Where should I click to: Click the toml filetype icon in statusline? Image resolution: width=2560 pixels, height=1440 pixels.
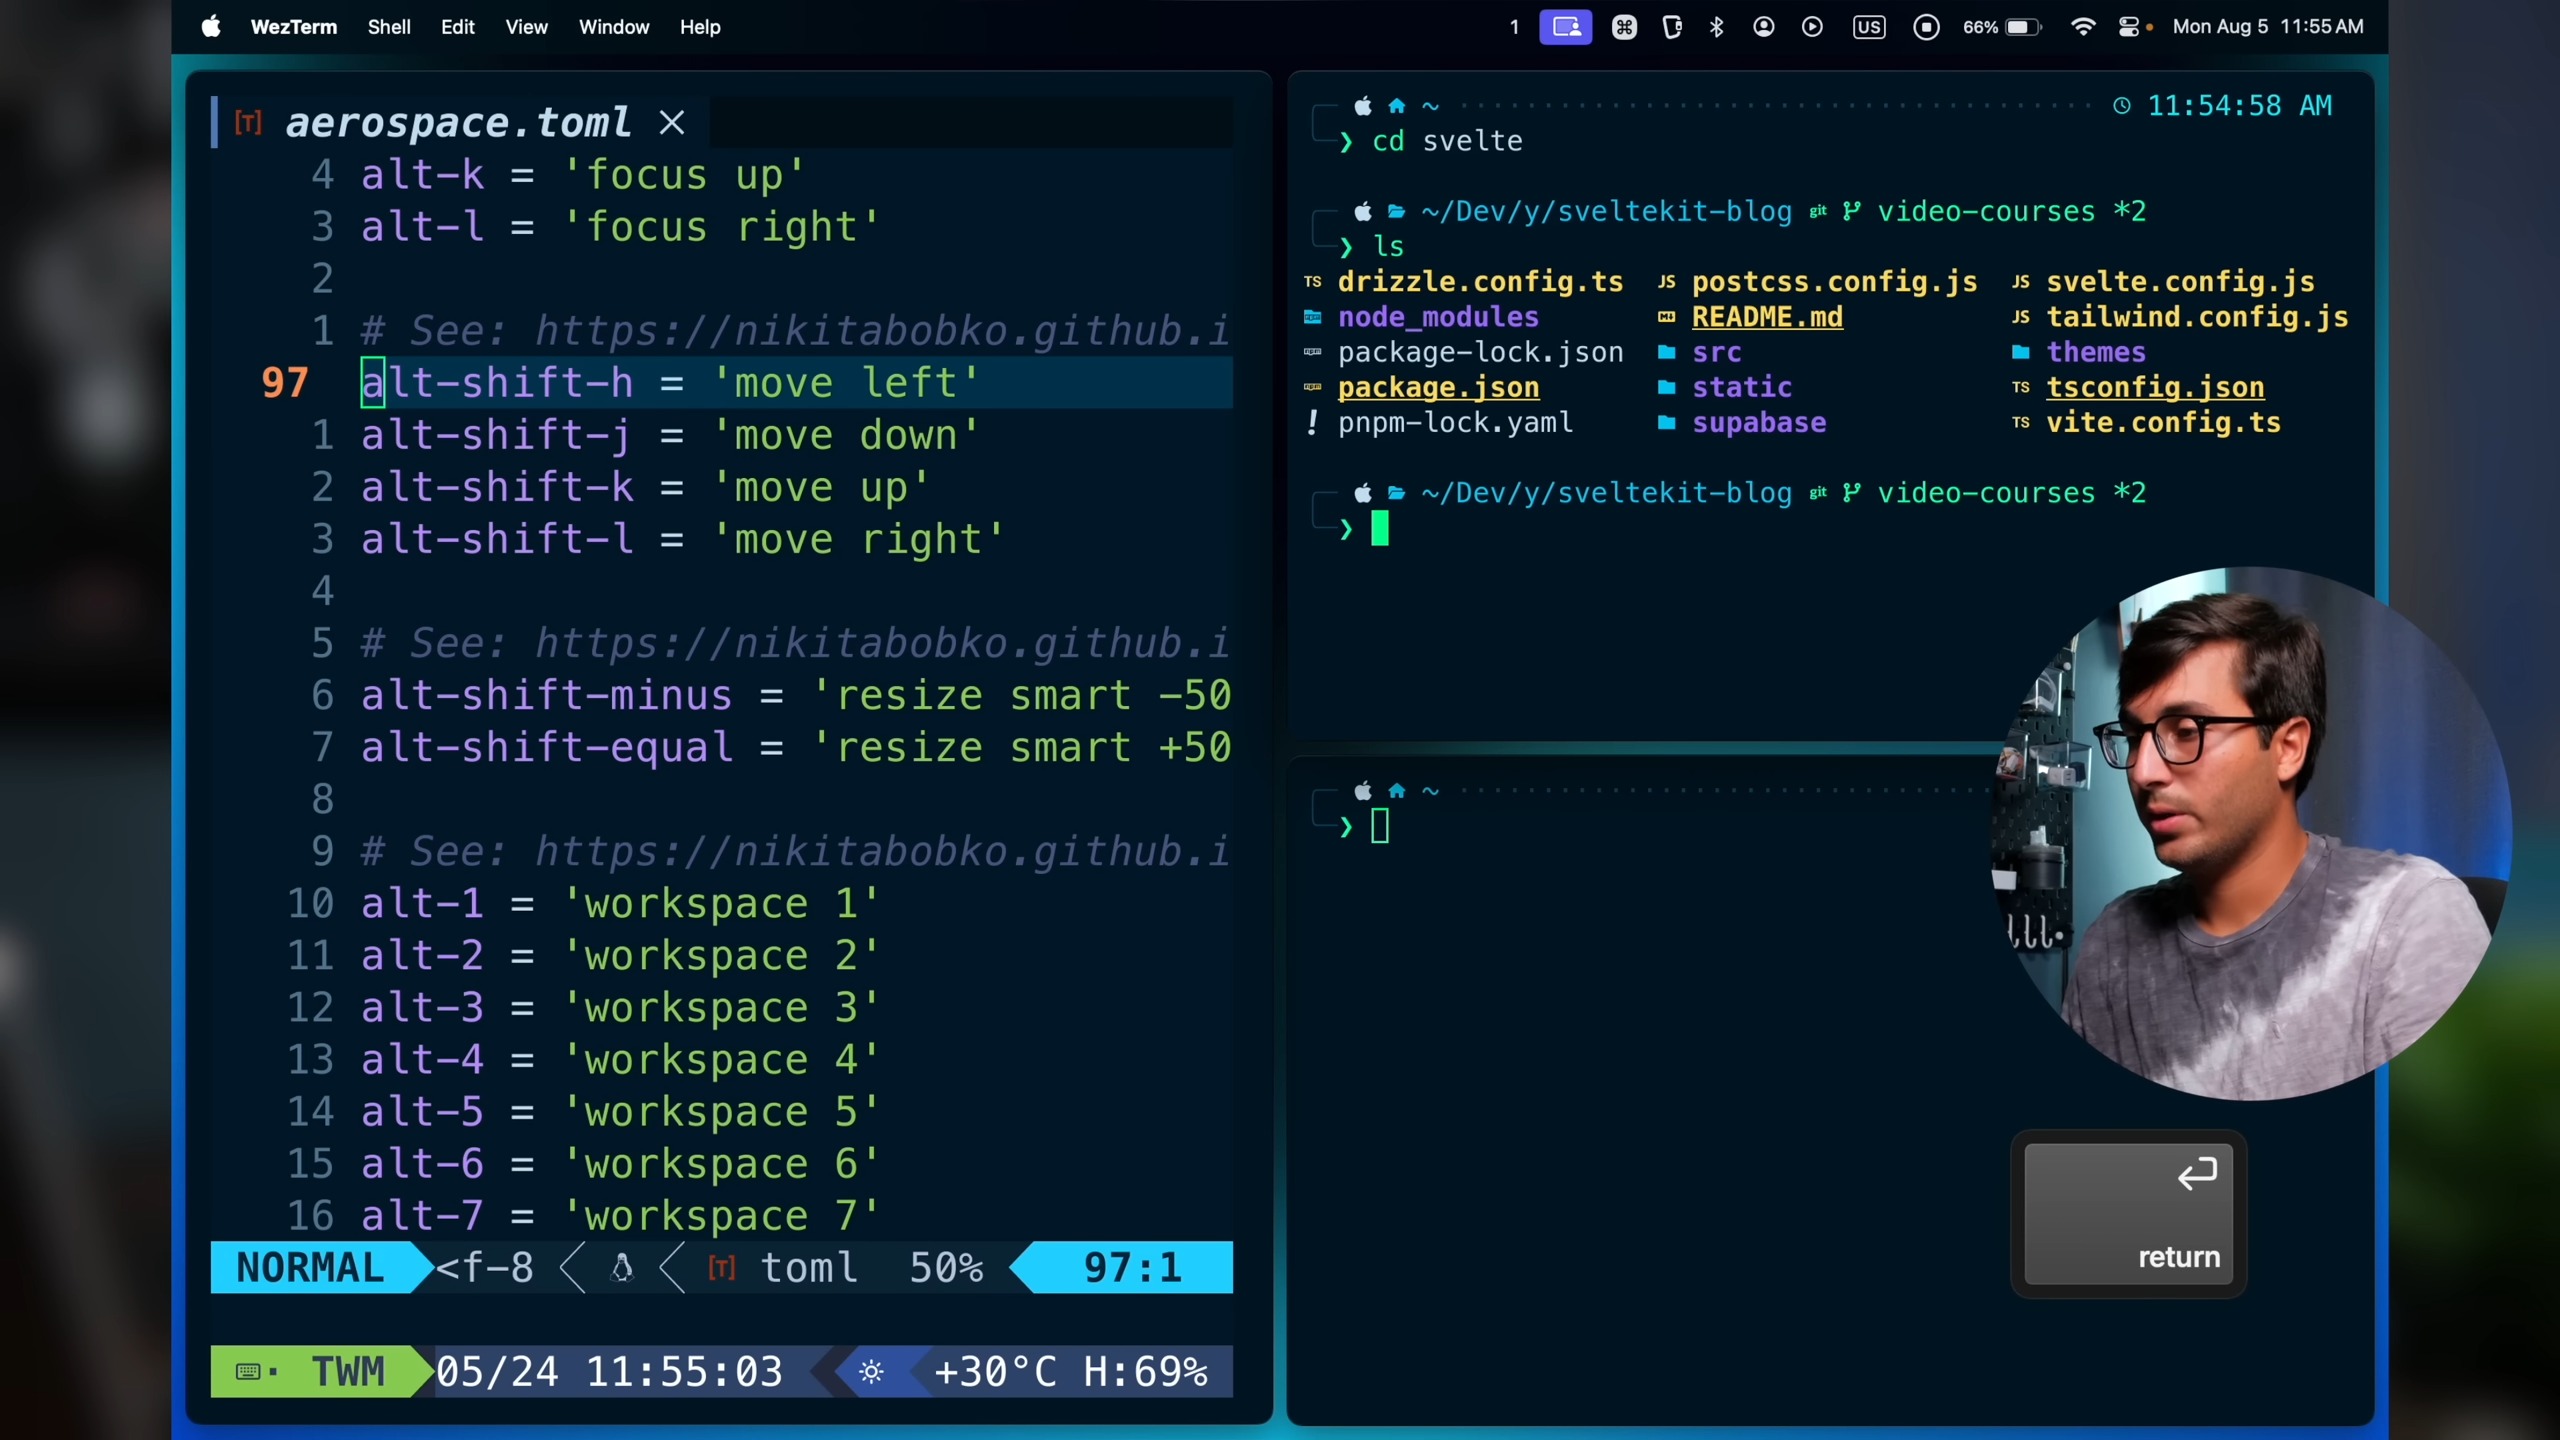pyautogui.click(x=722, y=1268)
